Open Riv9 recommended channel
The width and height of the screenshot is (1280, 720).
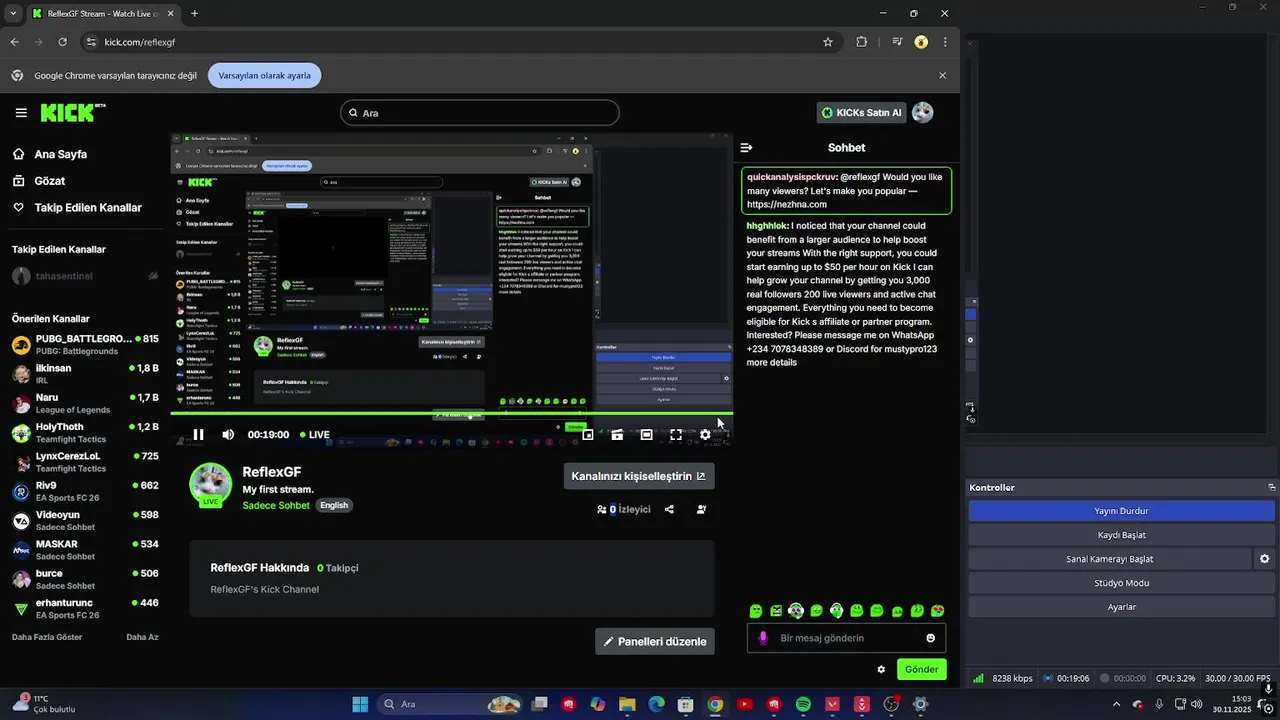85,491
